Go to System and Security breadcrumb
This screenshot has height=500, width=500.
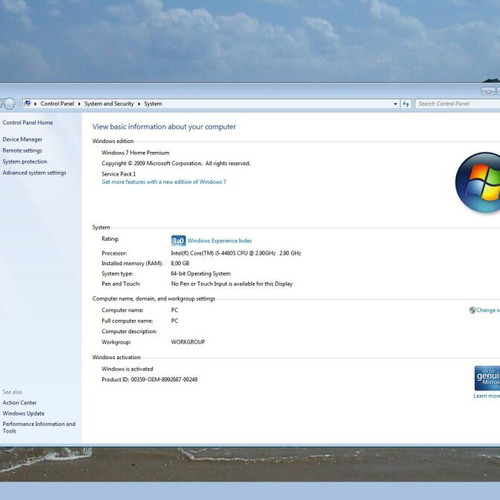pos(109,104)
